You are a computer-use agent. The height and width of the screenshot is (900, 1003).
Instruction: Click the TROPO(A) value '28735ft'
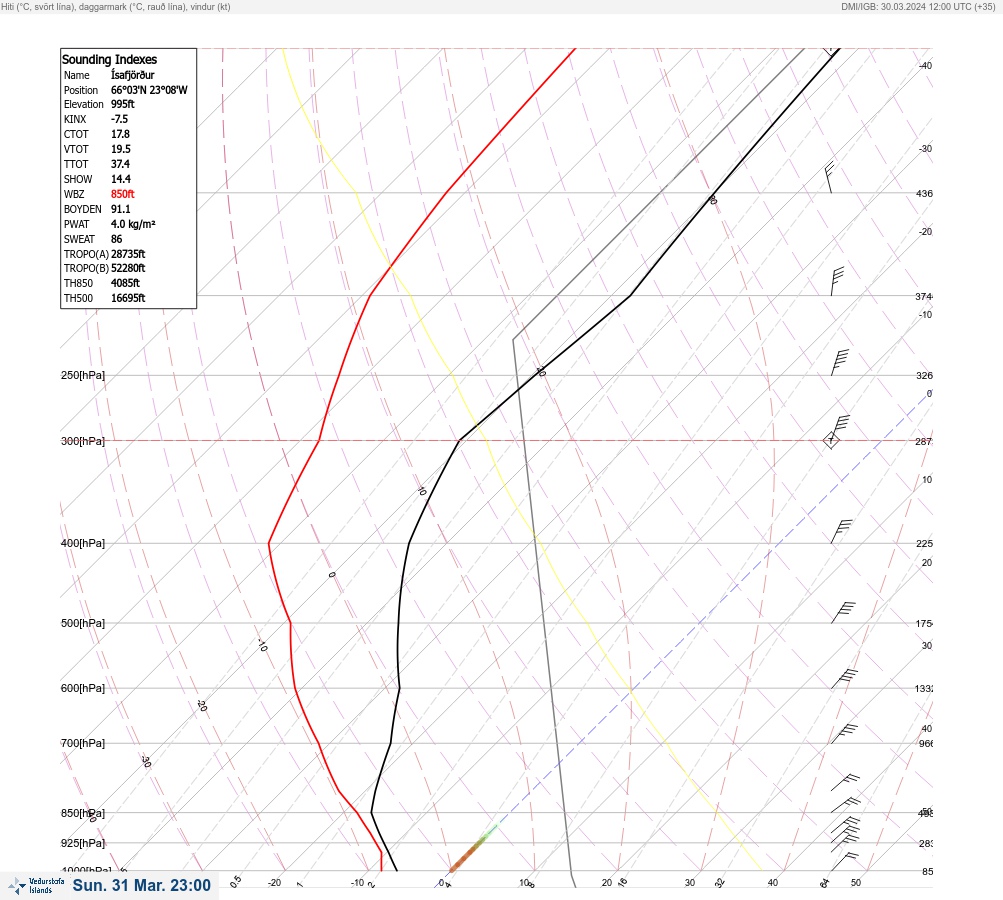(128, 254)
